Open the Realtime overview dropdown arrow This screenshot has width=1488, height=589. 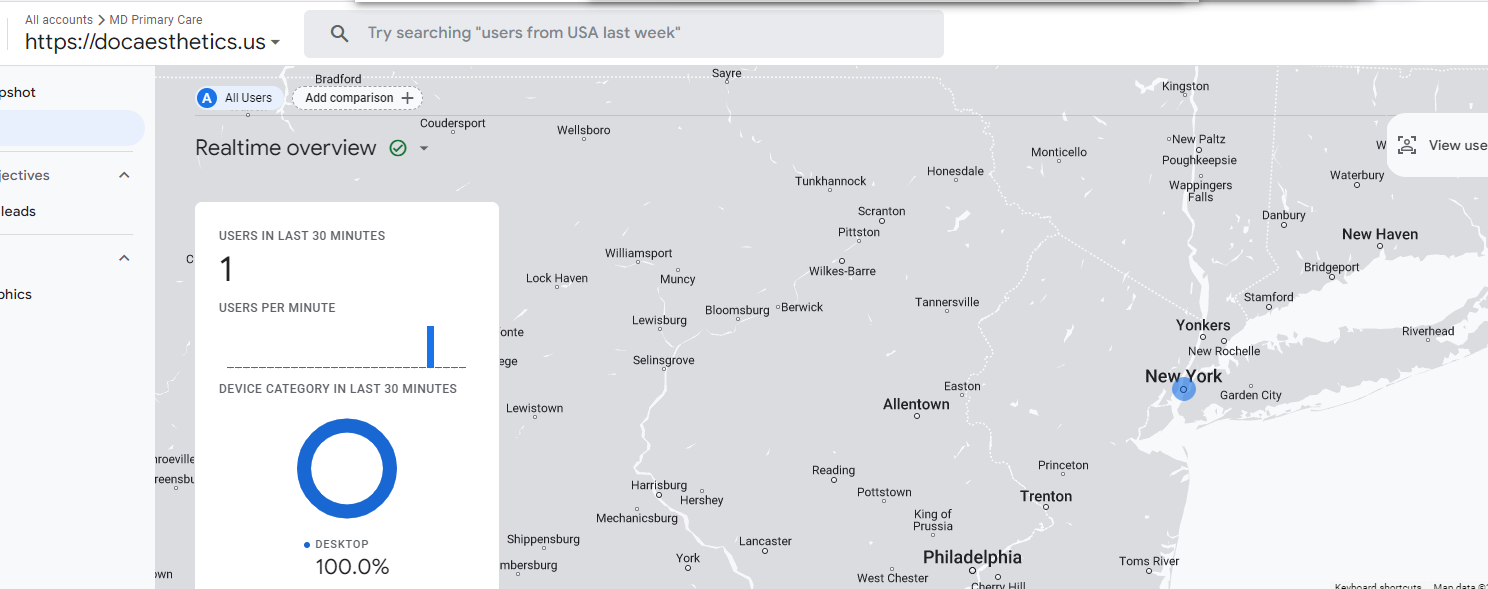423,148
